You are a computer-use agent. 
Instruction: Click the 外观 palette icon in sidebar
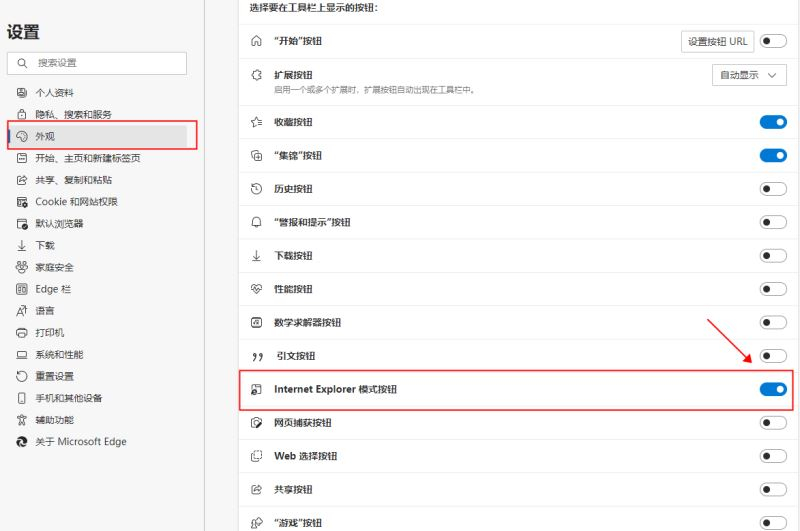[x=22, y=136]
